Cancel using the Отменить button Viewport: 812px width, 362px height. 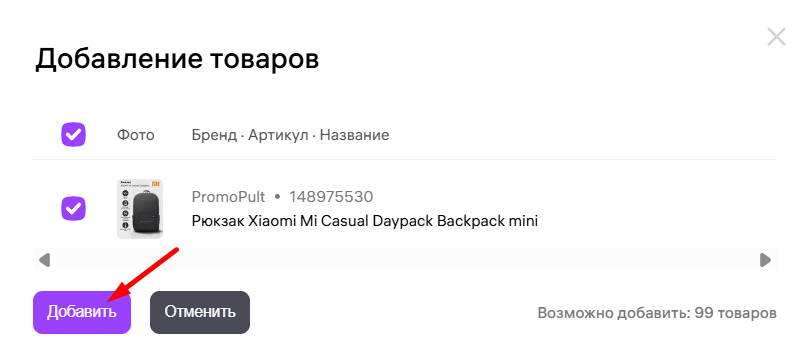coord(200,312)
